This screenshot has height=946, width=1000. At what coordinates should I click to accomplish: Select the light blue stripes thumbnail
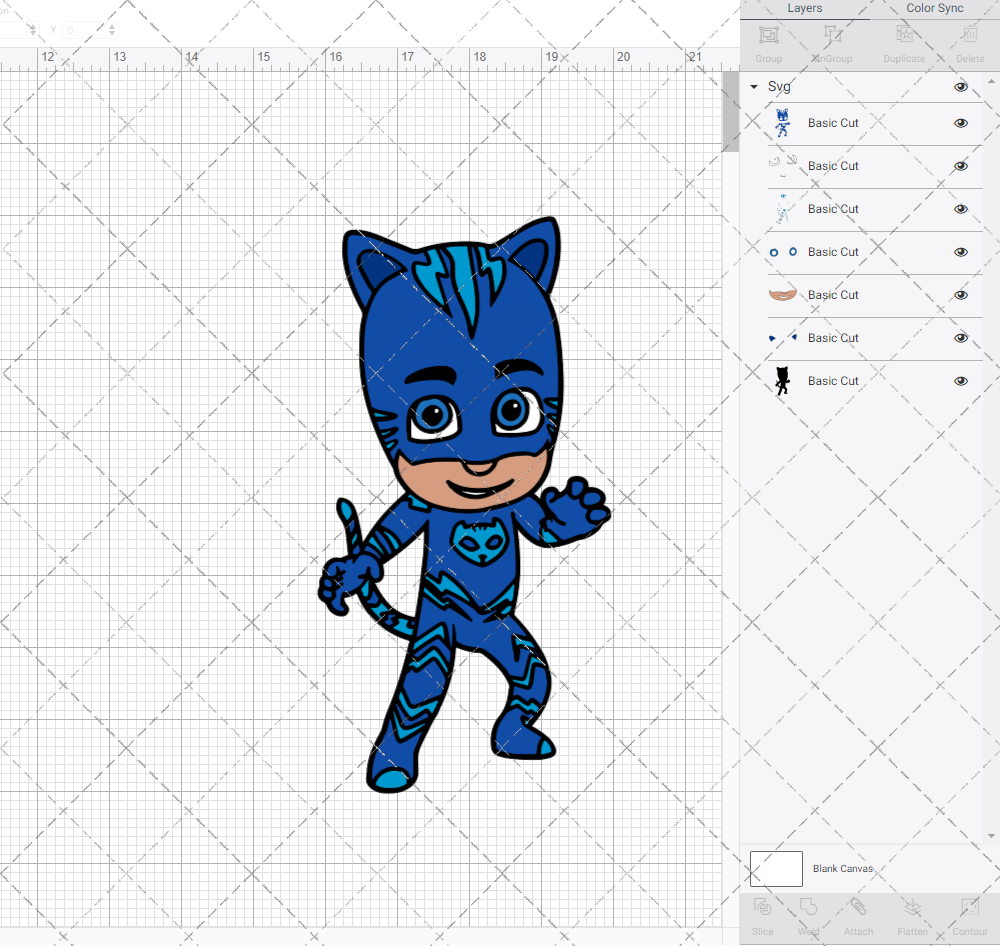pos(783,209)
